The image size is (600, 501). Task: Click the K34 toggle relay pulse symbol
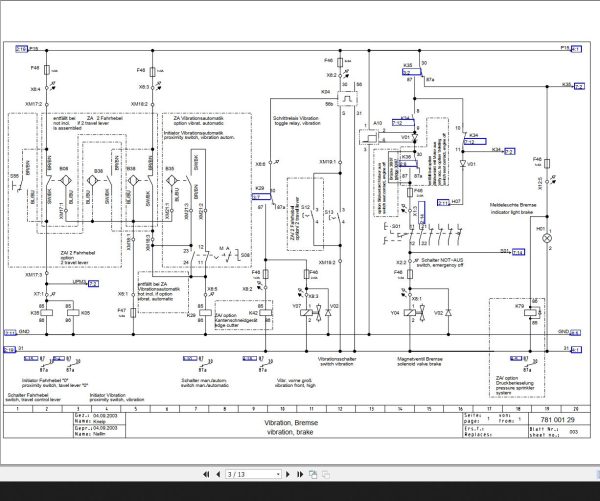point(348,99)
